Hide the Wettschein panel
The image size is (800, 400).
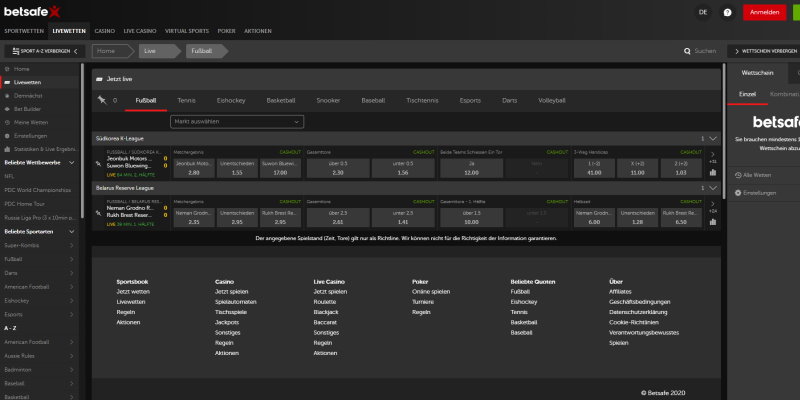766,51
